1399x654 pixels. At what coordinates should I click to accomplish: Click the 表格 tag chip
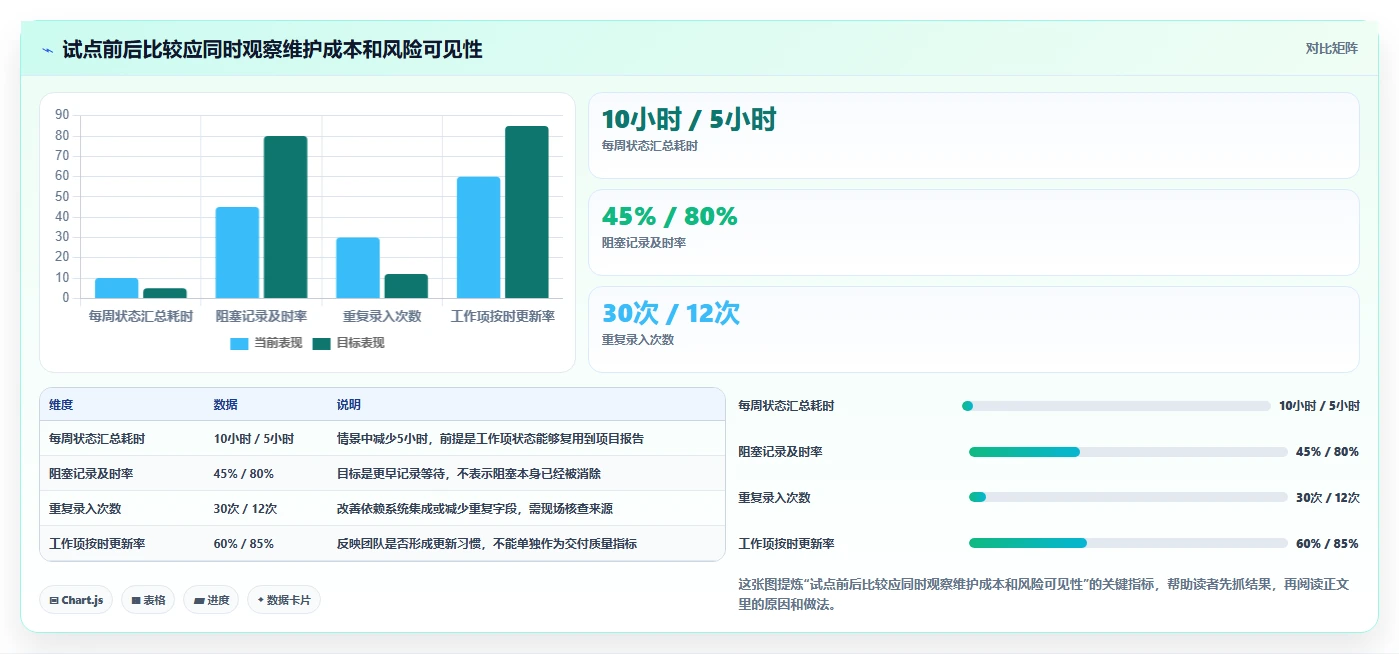148,600
